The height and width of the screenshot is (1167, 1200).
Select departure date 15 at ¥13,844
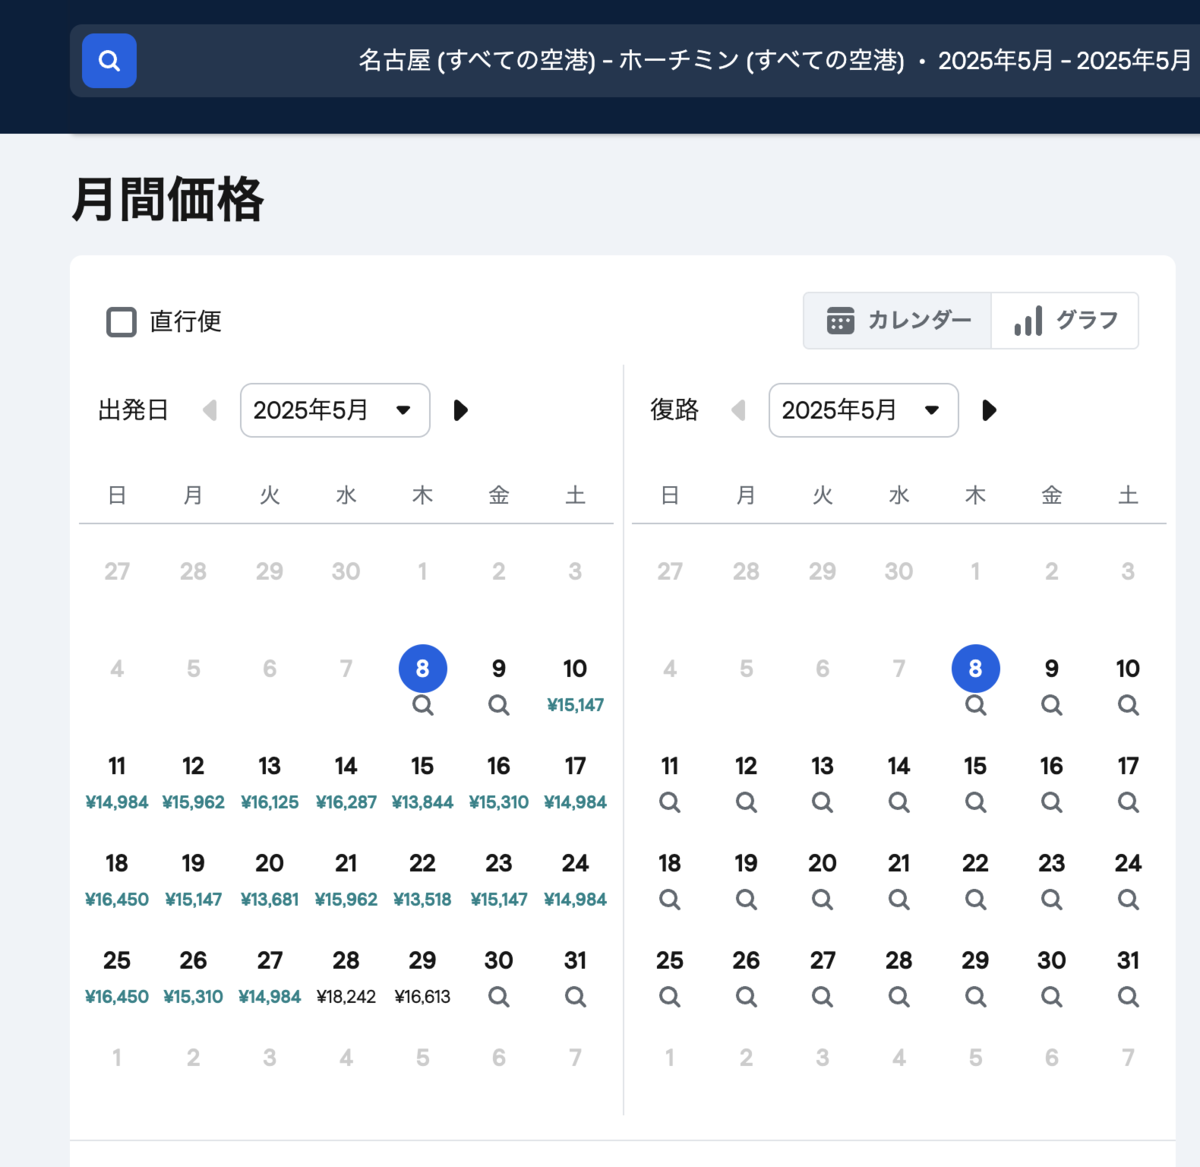point(423,782)
